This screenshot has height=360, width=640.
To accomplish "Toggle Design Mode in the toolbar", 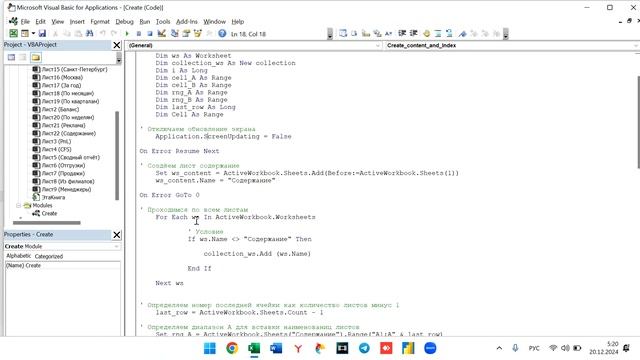I will tap(162, 33).
